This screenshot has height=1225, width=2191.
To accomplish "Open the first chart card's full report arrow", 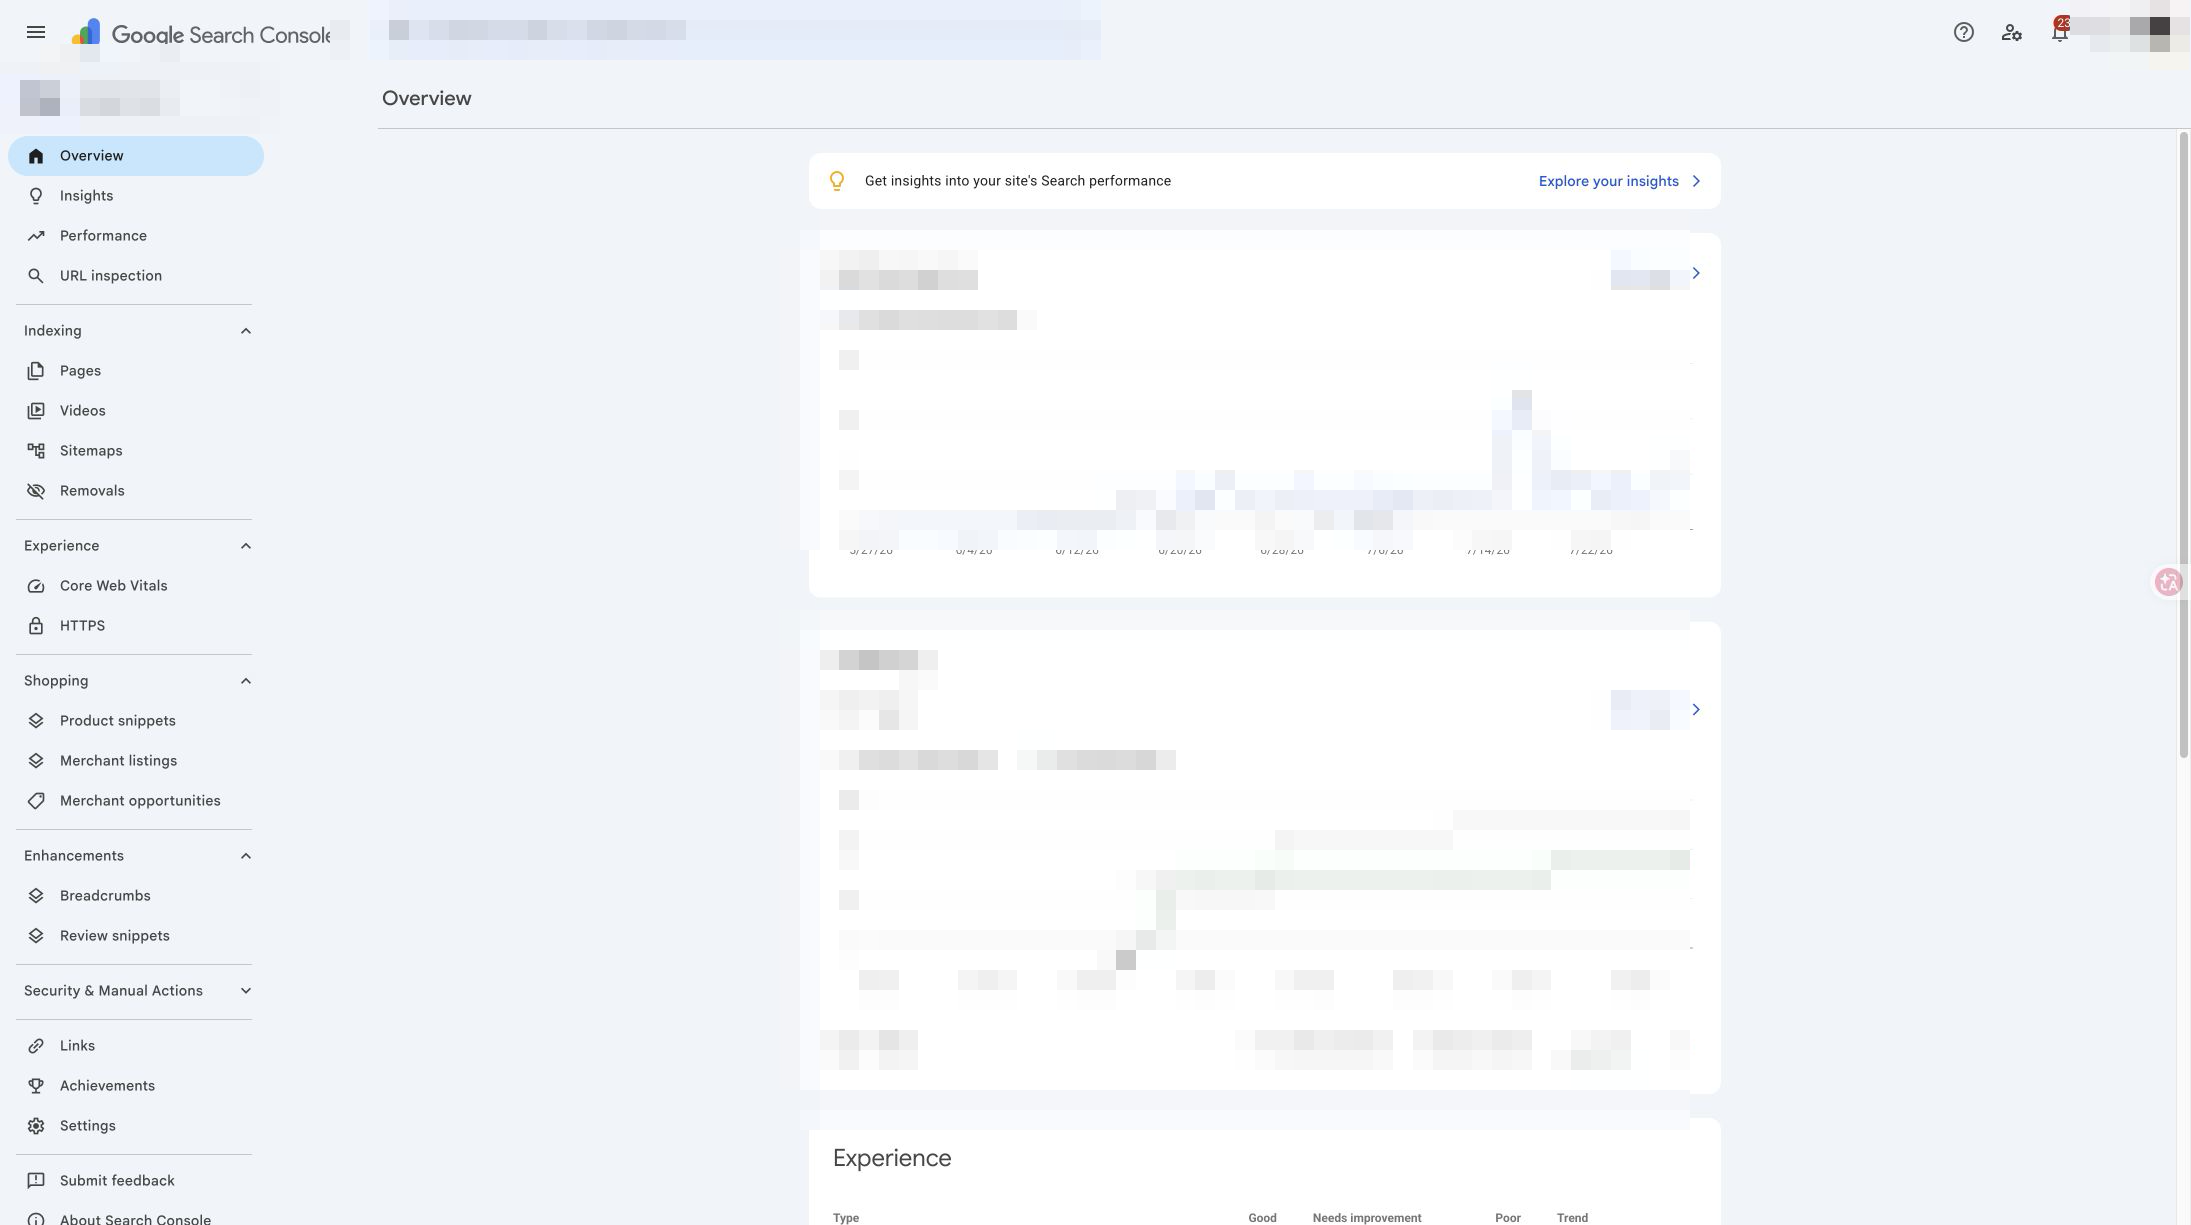I will click(1695, 273).
